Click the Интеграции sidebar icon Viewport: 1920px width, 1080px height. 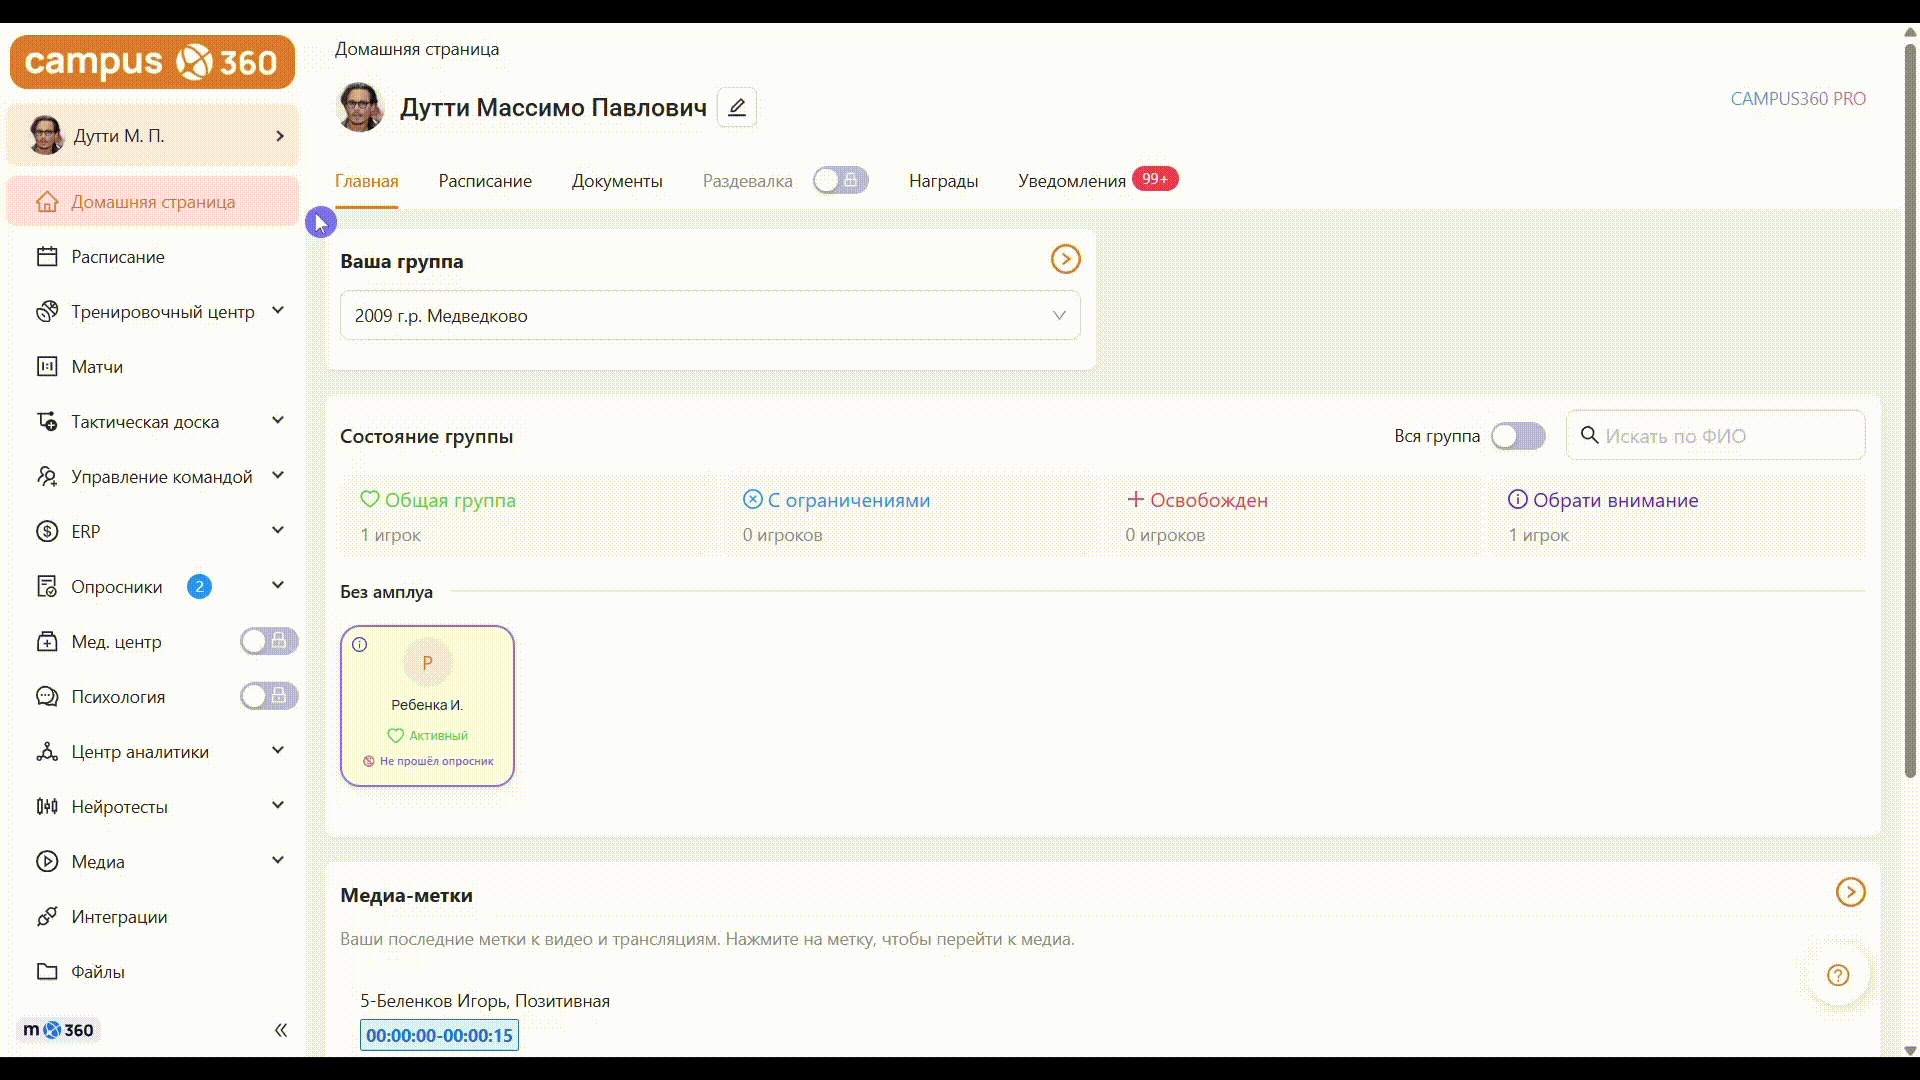tap(47, 917)
